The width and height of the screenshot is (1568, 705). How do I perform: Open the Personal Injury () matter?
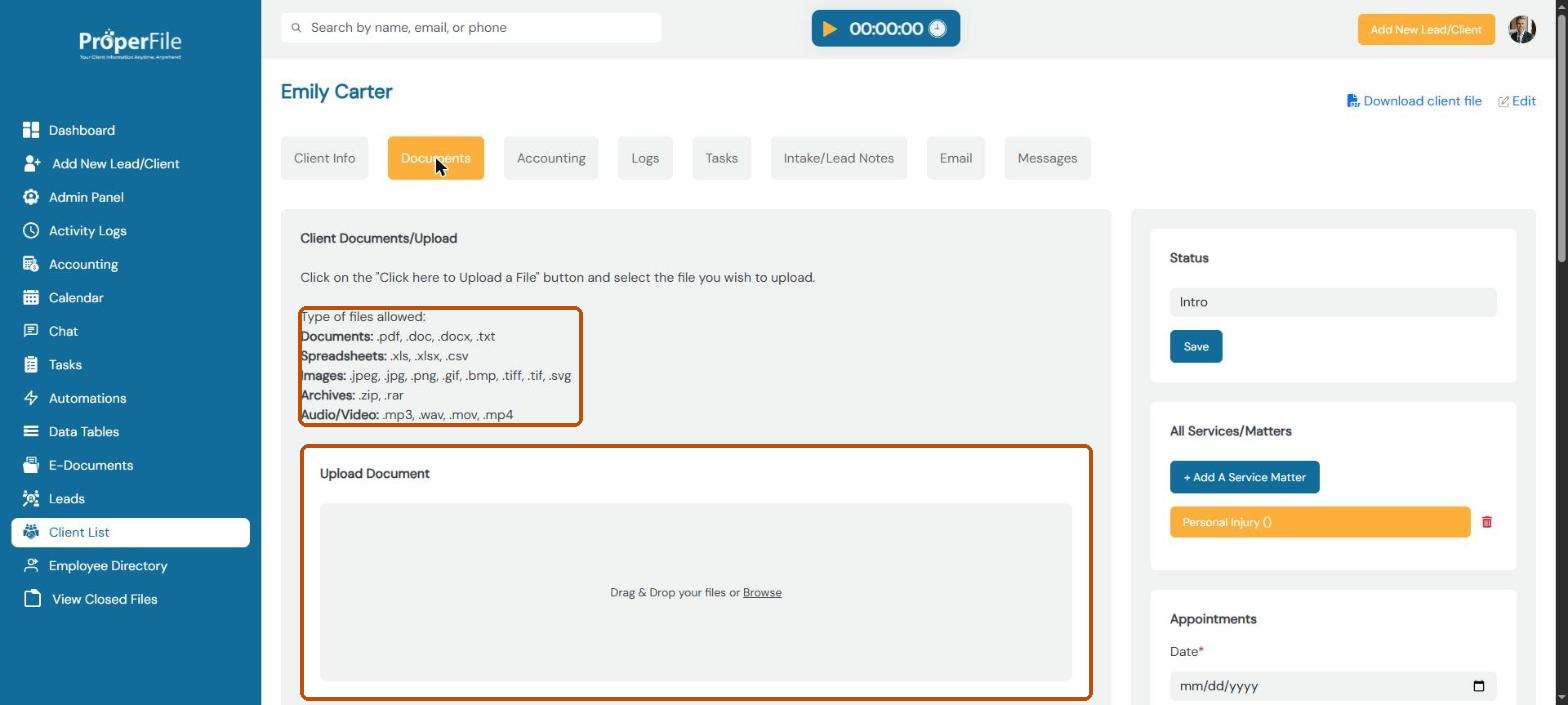click(1320, 522)
